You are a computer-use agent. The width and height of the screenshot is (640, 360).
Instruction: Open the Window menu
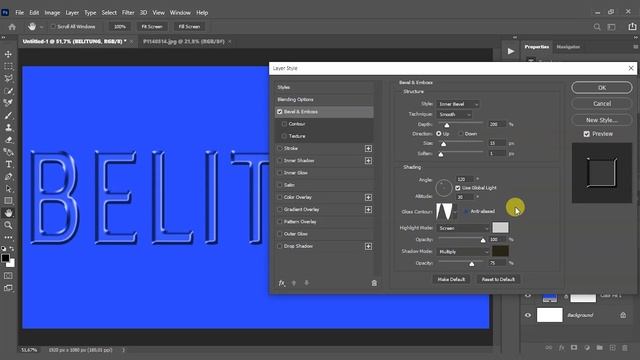click(x=180, y=13)
